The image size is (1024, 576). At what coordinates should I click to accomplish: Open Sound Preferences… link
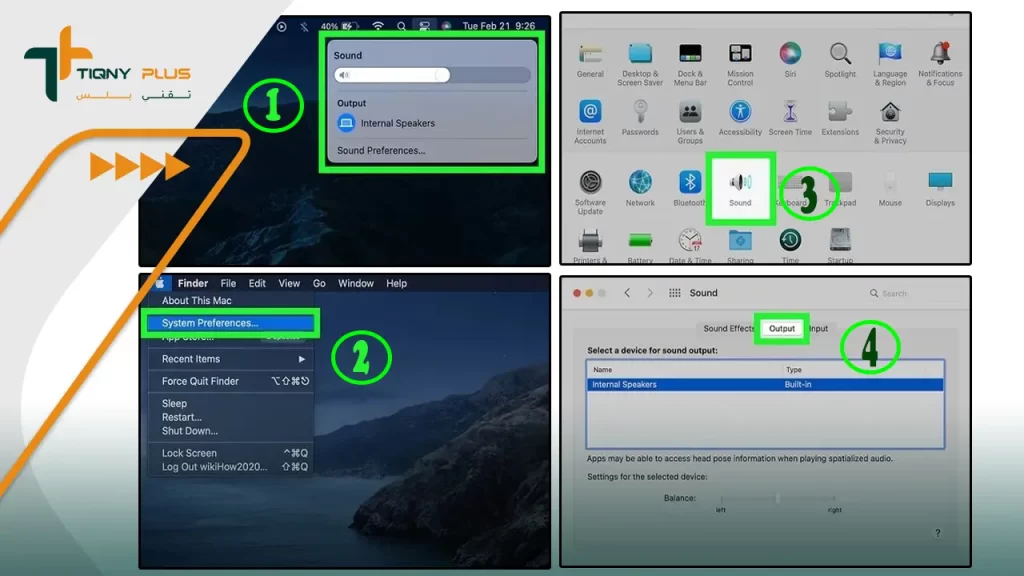point(381,150)
